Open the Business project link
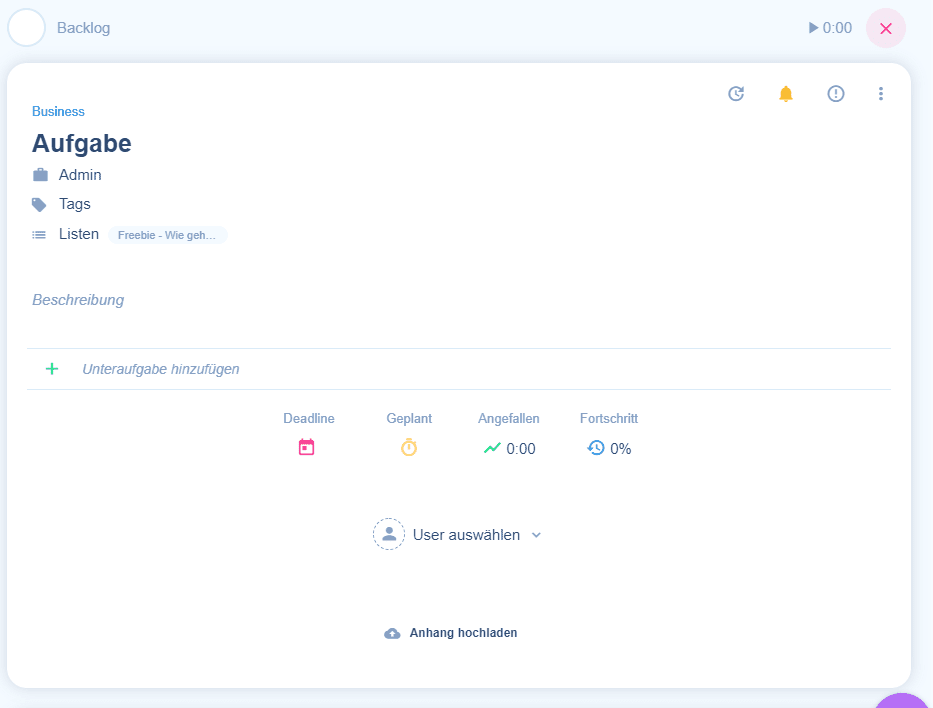 tap(58, 111)
